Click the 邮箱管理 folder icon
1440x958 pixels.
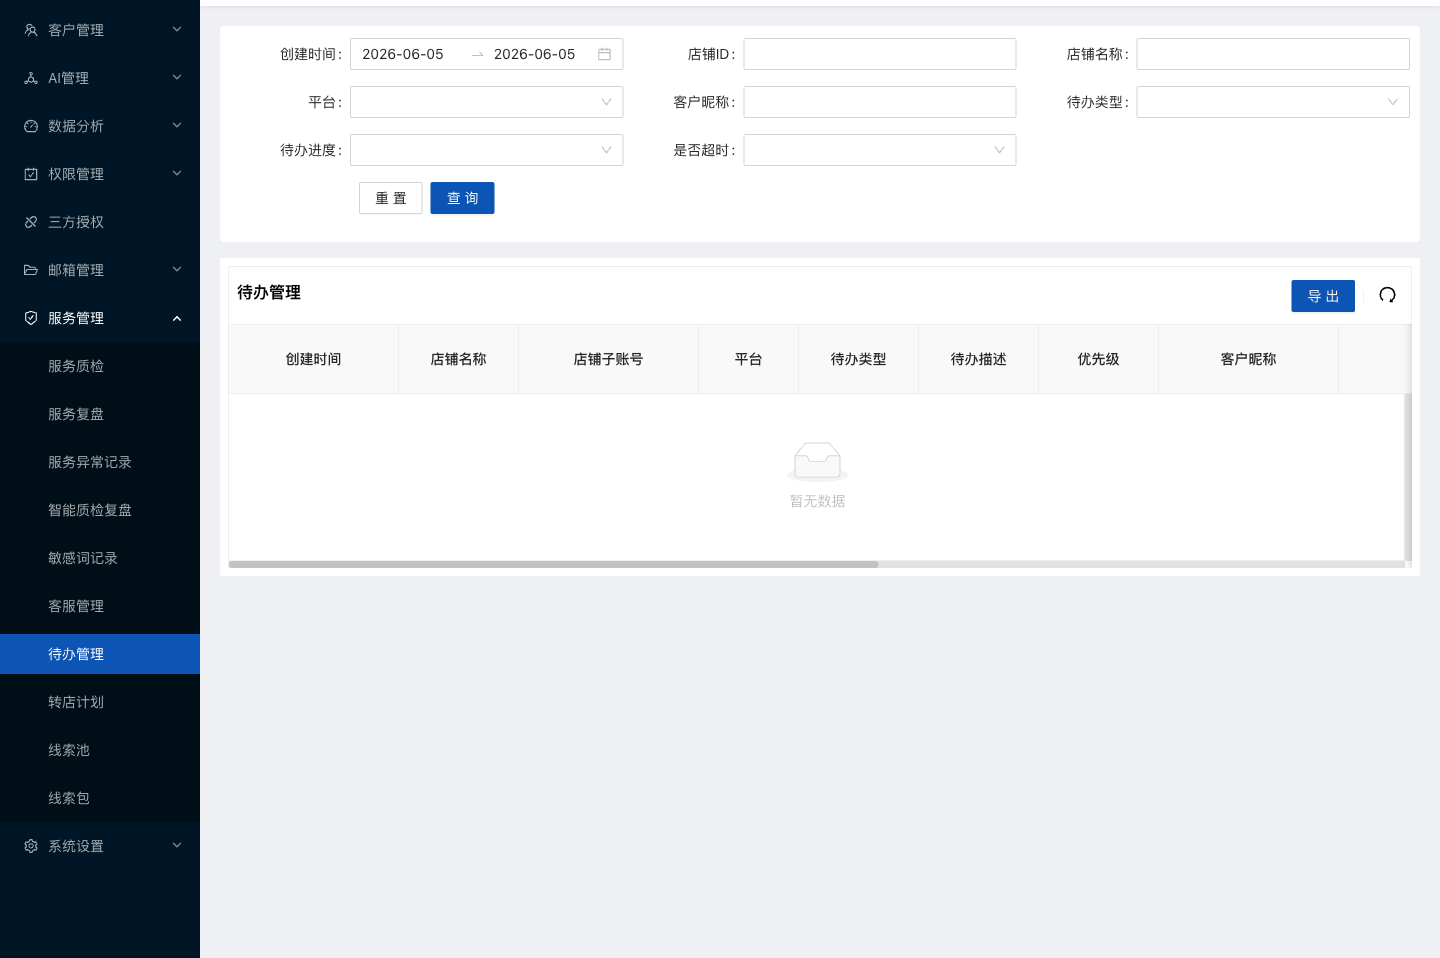pos(31,270)
